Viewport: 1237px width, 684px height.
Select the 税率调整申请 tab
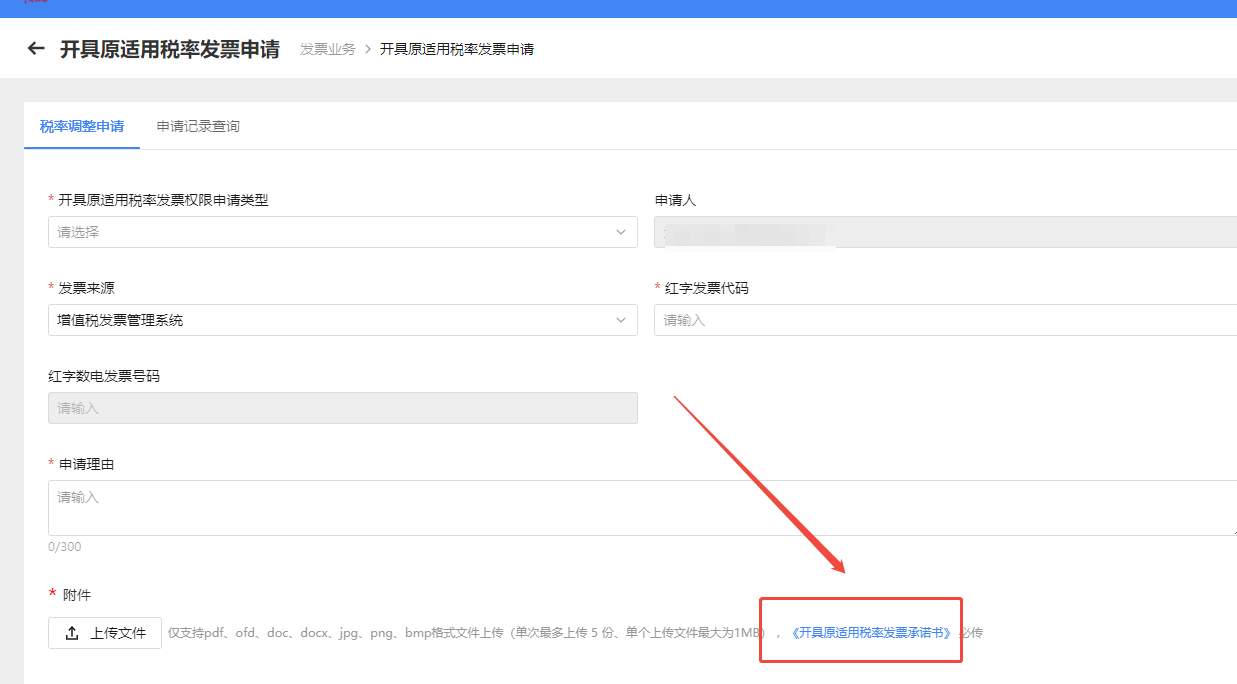click(x=82, y=126)
